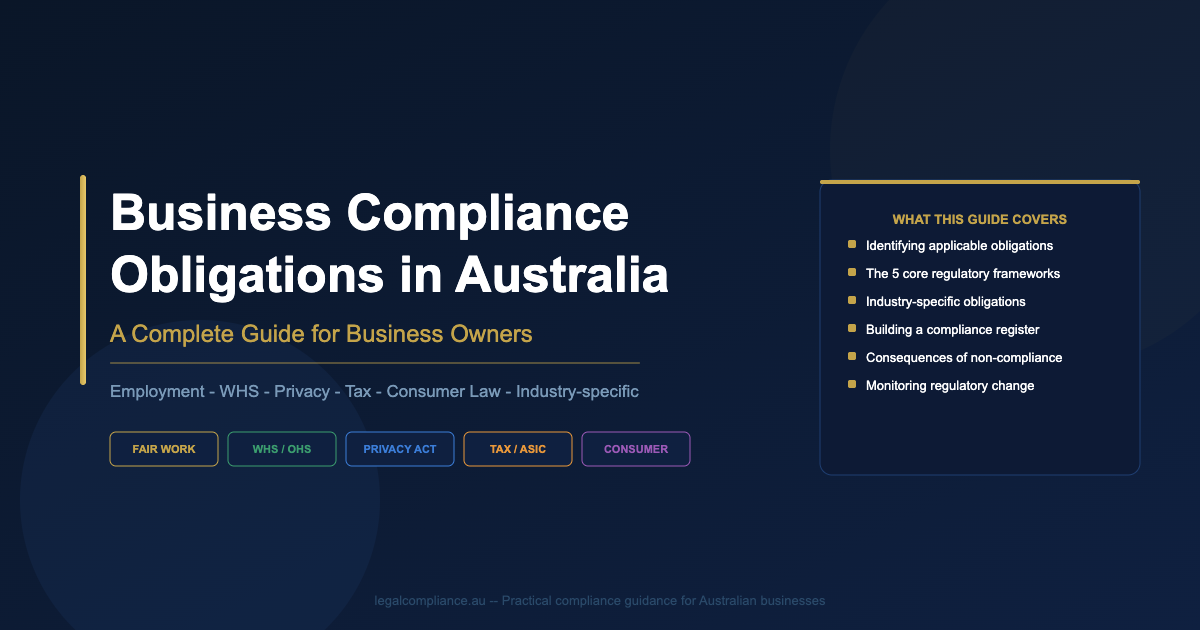
Task: Click the bullet beside Consequences of non-compliance
Action: [851, 356]
